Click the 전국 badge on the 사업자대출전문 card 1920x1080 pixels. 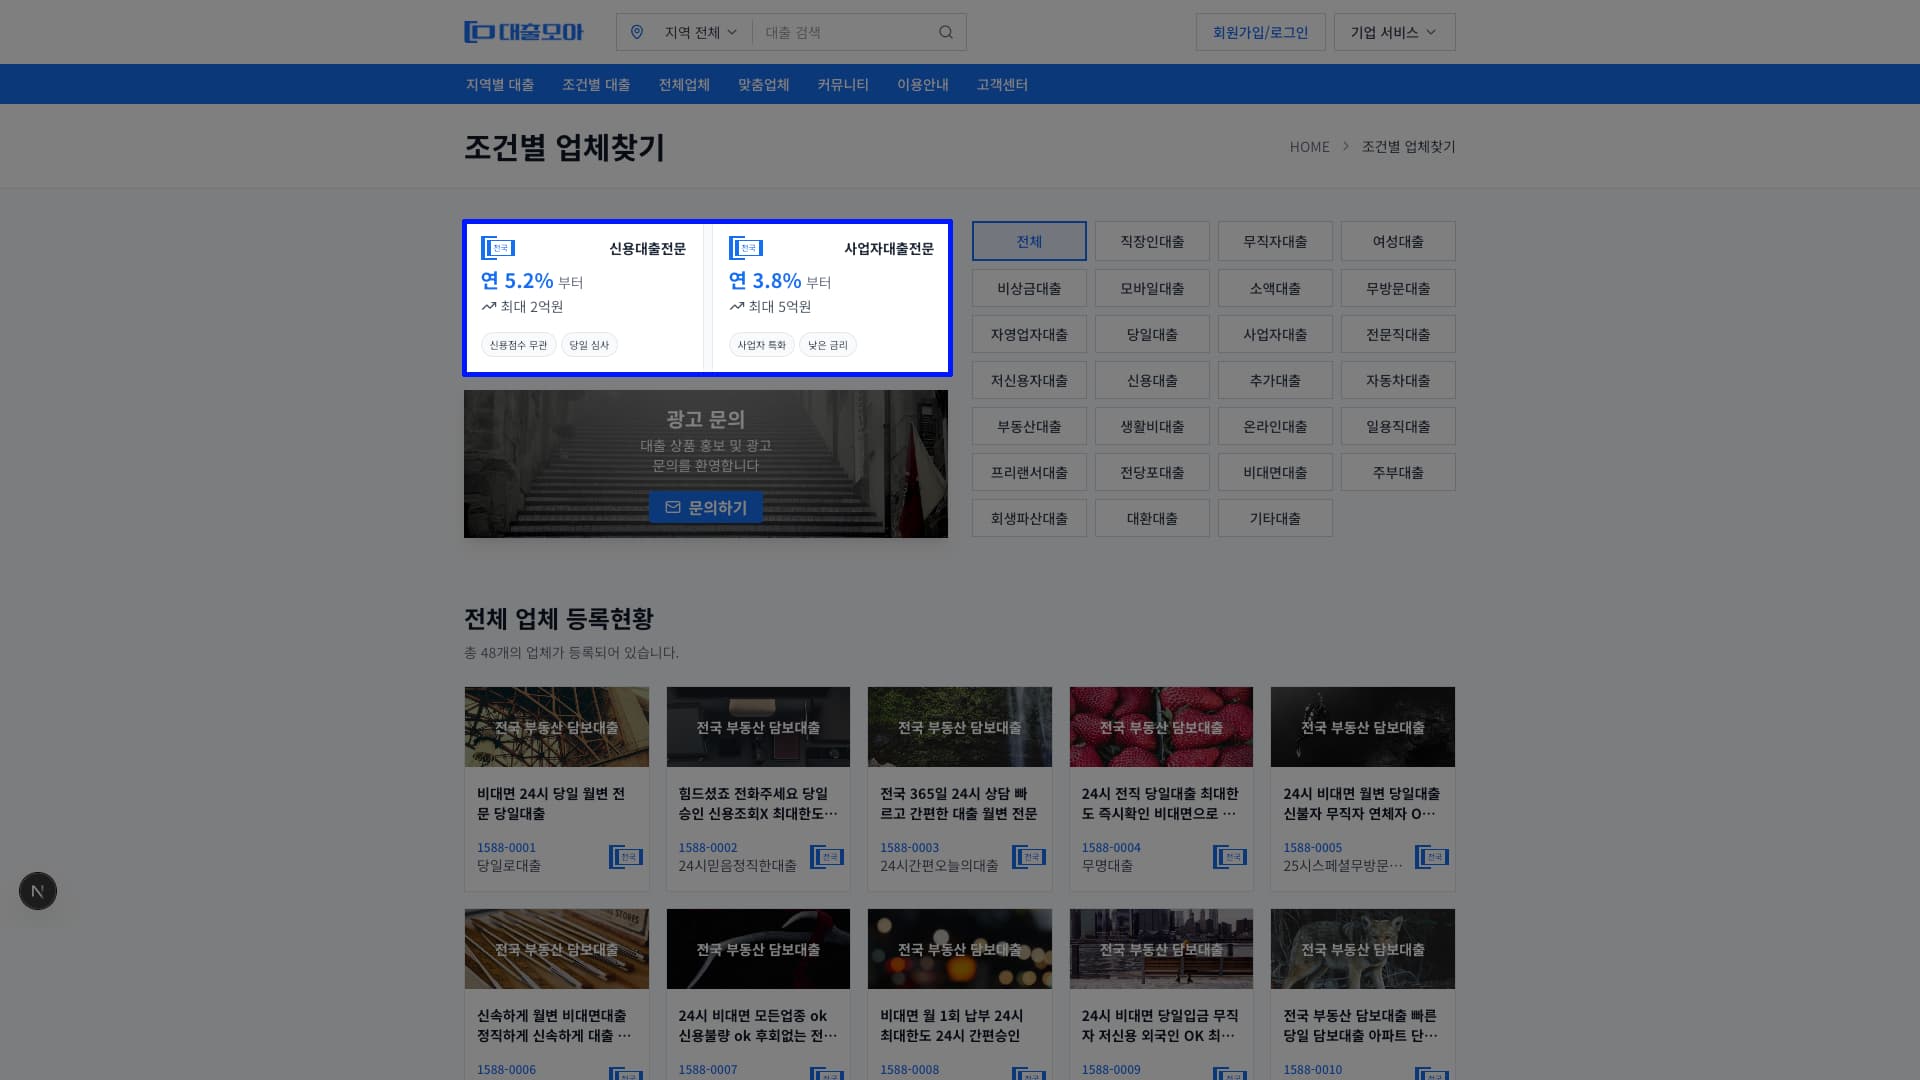(x=747, y=248)
